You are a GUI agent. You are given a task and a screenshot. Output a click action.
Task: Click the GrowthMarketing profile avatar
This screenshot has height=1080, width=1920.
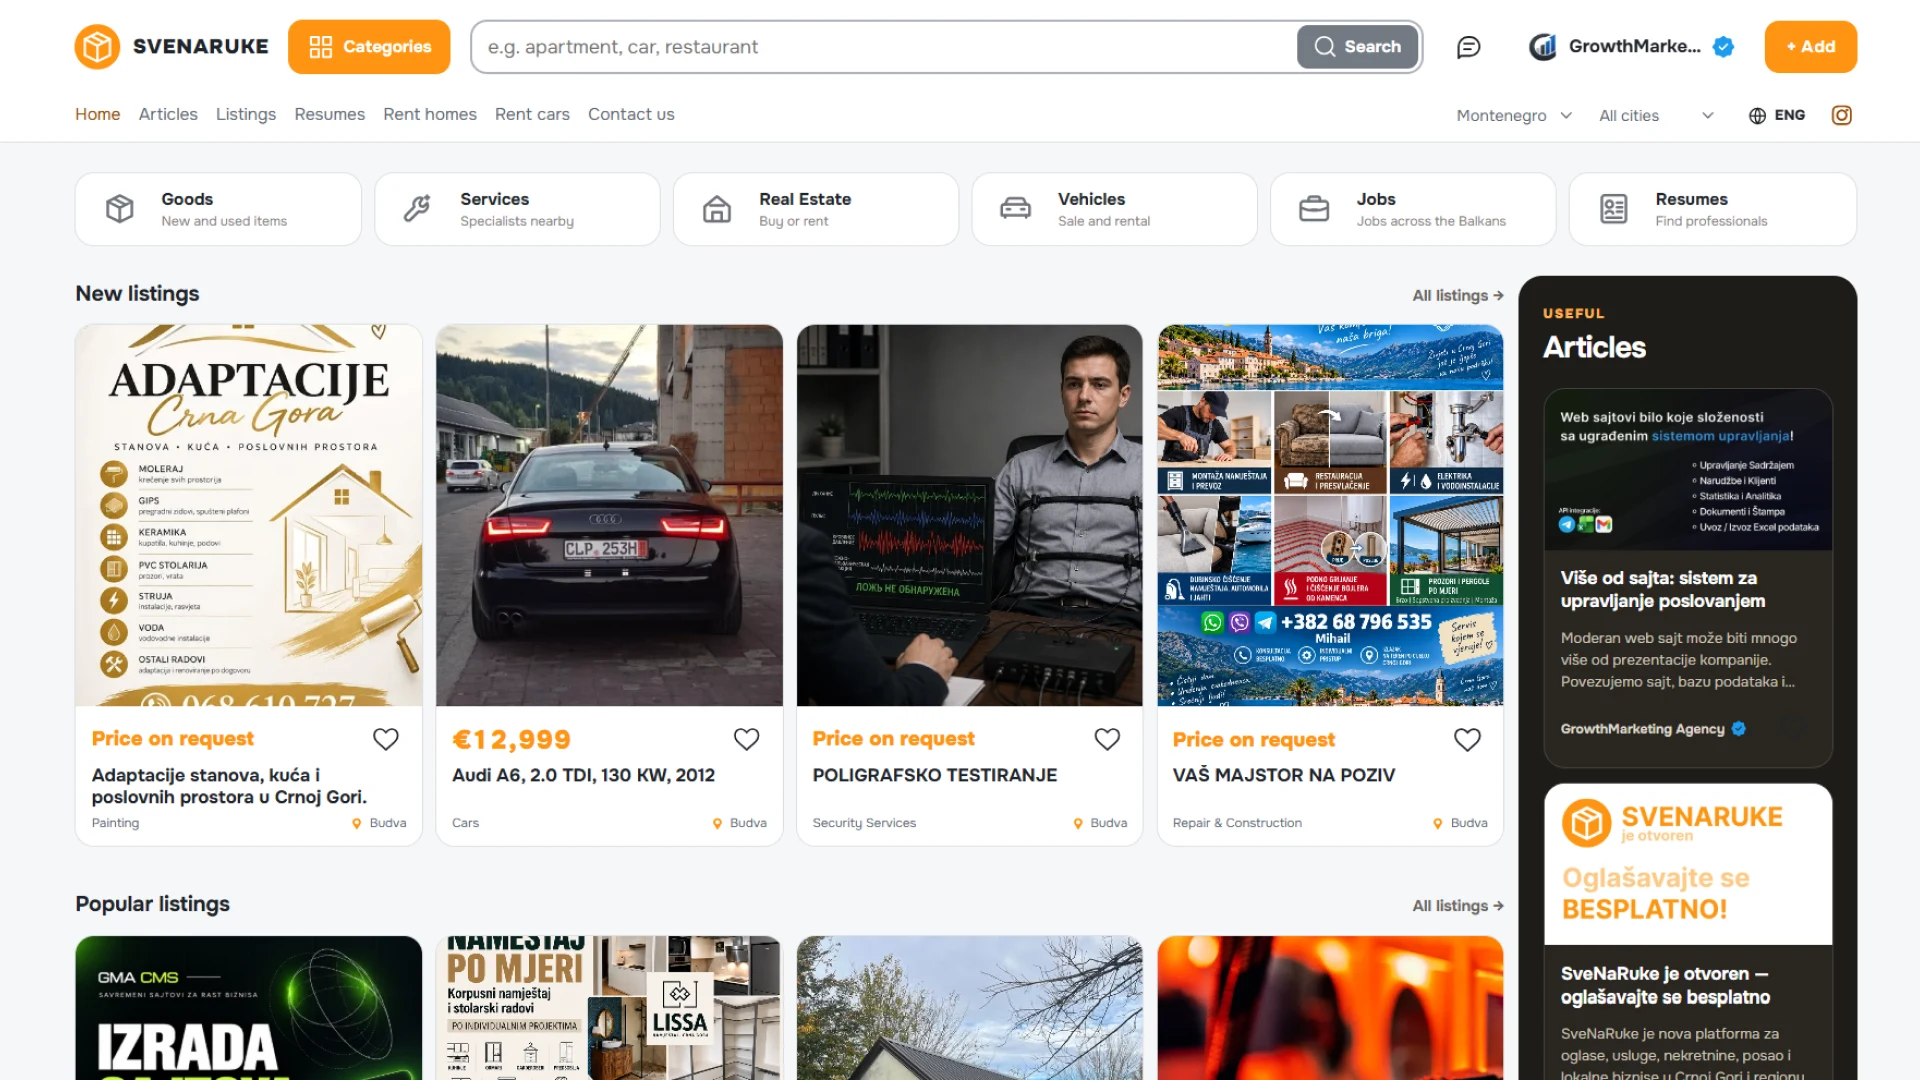(1543, 47)
